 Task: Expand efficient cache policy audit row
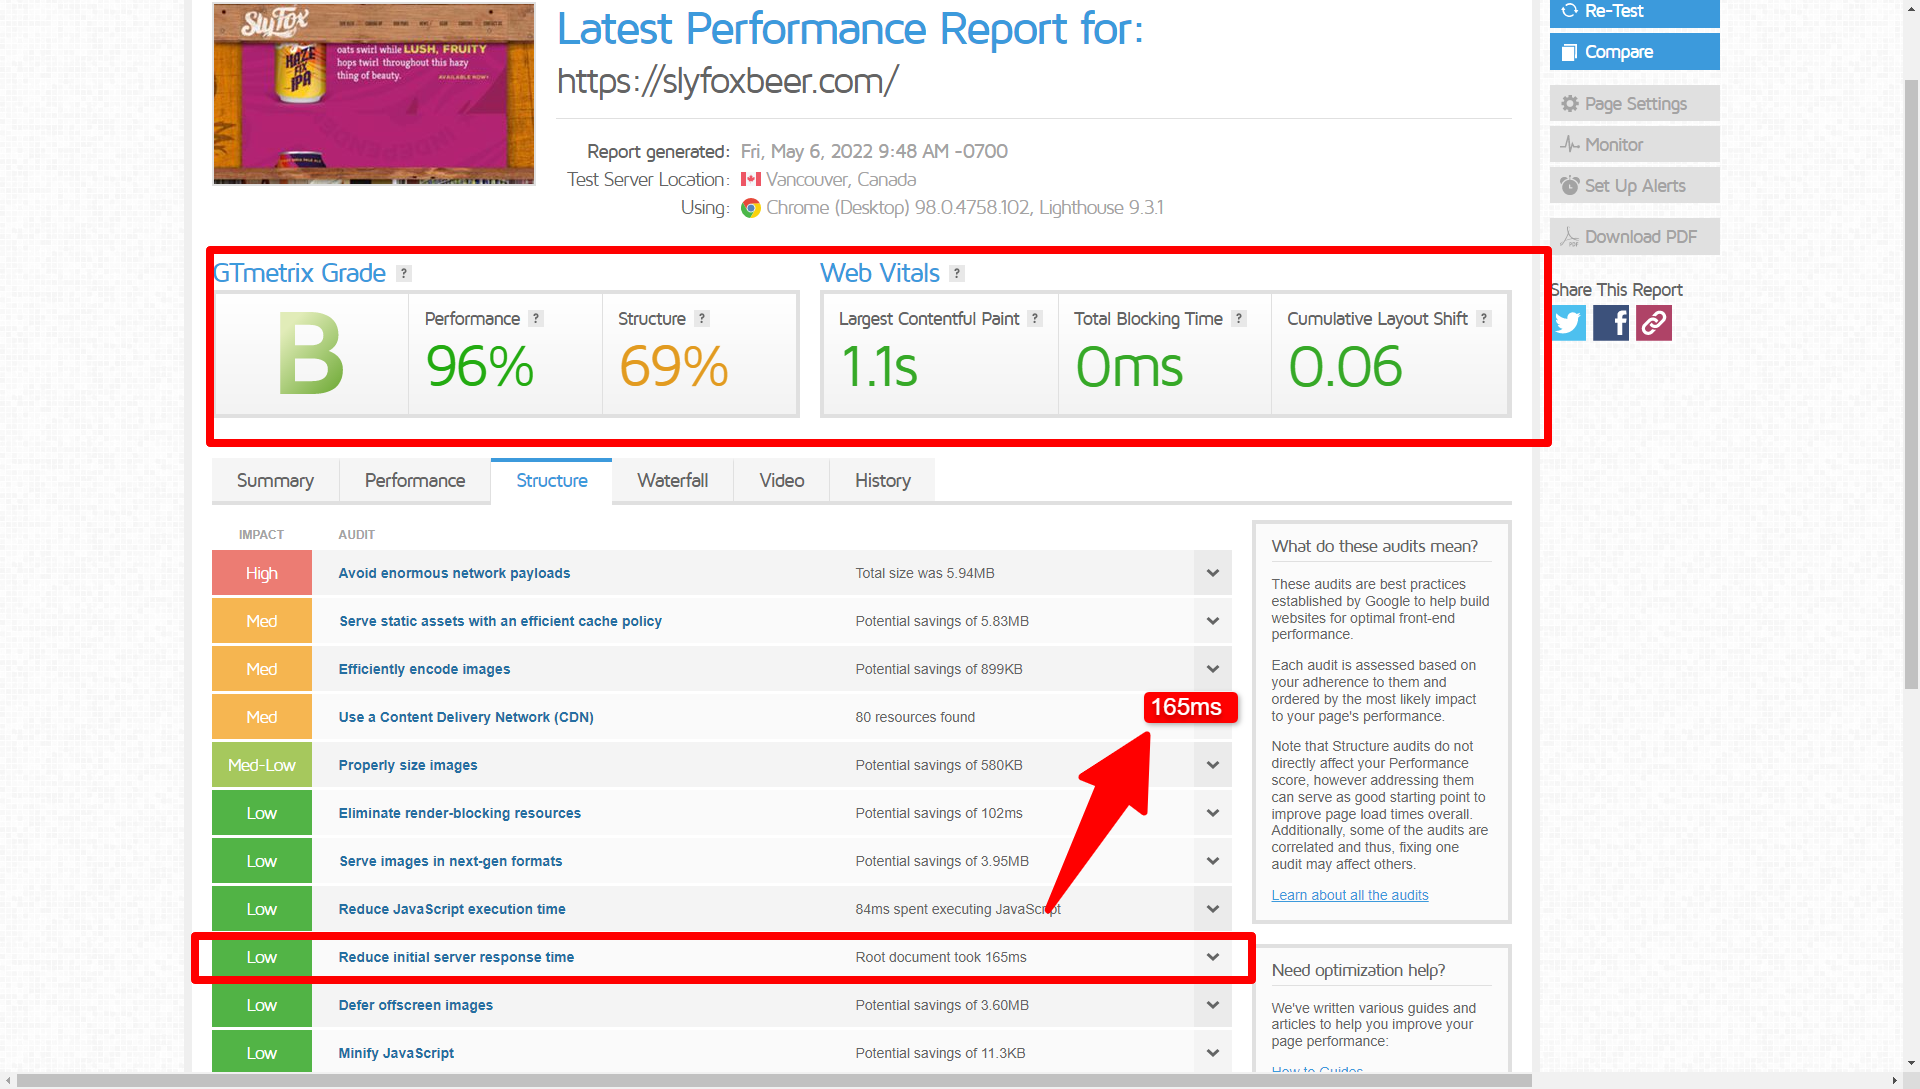1212,621
